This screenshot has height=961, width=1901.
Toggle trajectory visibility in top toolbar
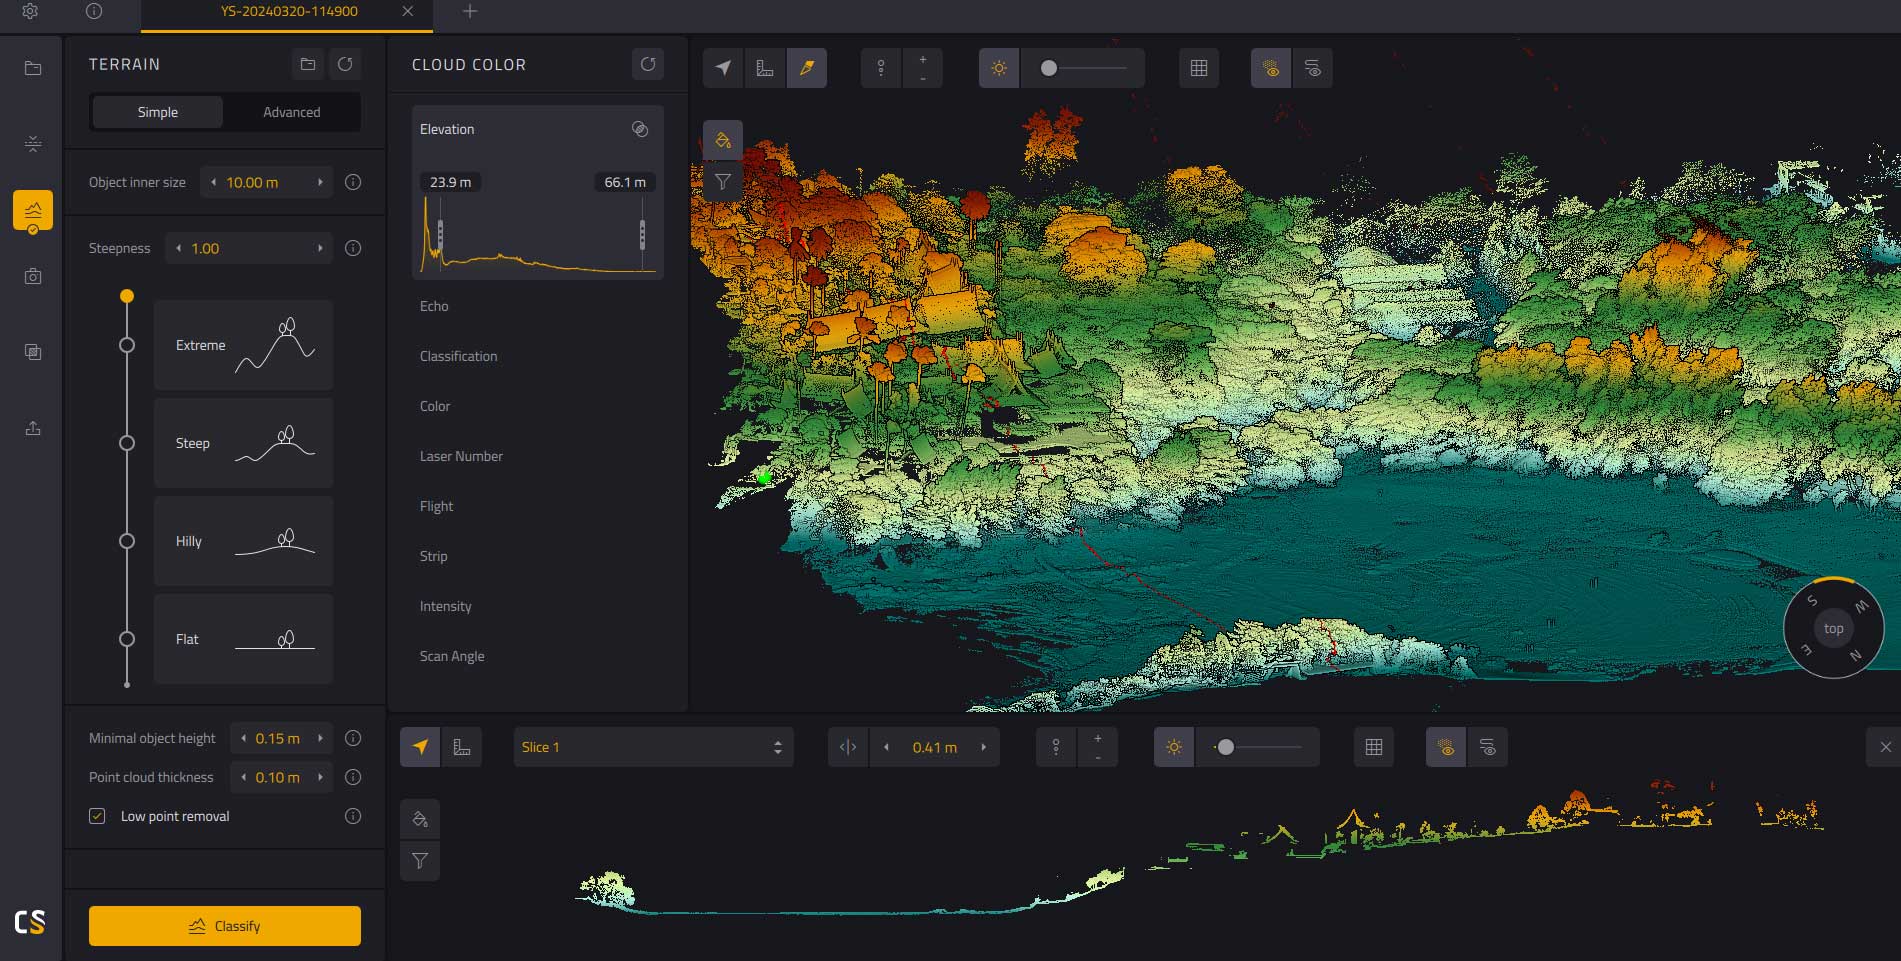pyautogui.click(x=1313, y=68)
